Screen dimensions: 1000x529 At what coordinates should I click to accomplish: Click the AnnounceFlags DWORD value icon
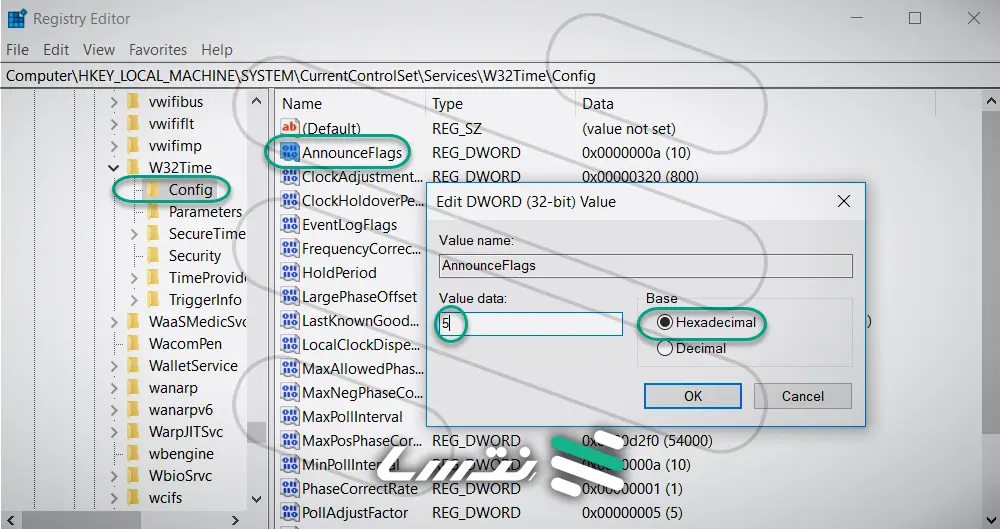pyautogui.click(x=290, y=153)
